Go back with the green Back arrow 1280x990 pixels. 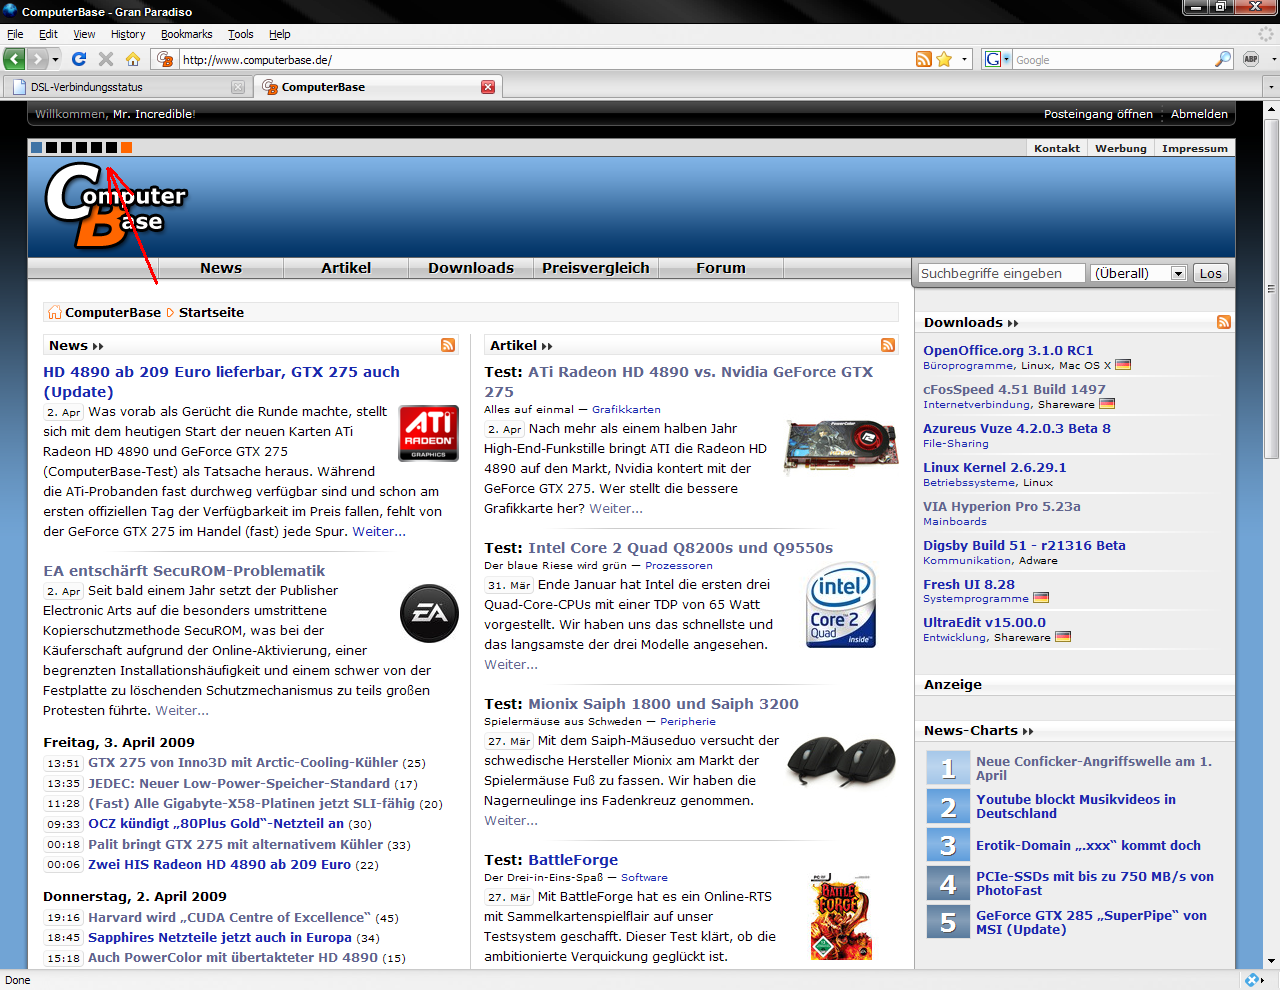[14, 59]
